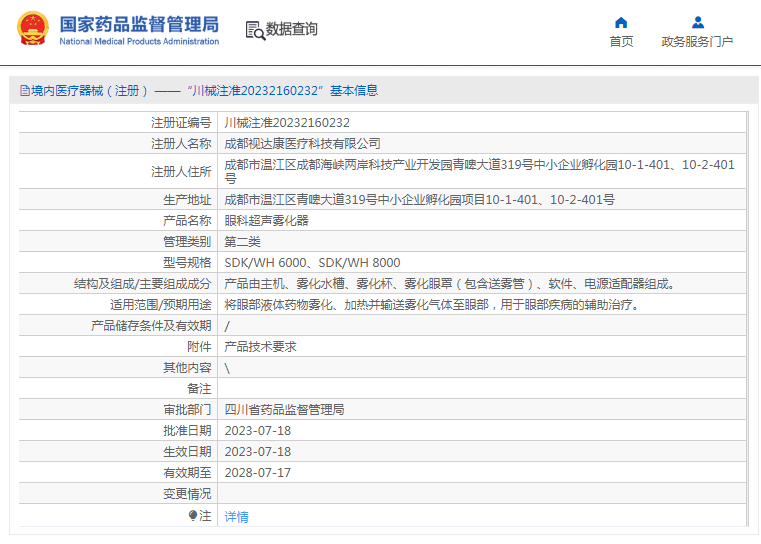761x544 pixels.
Task: Click the document icon before 境内医疗器械
Action: click(x=24, y=91)
